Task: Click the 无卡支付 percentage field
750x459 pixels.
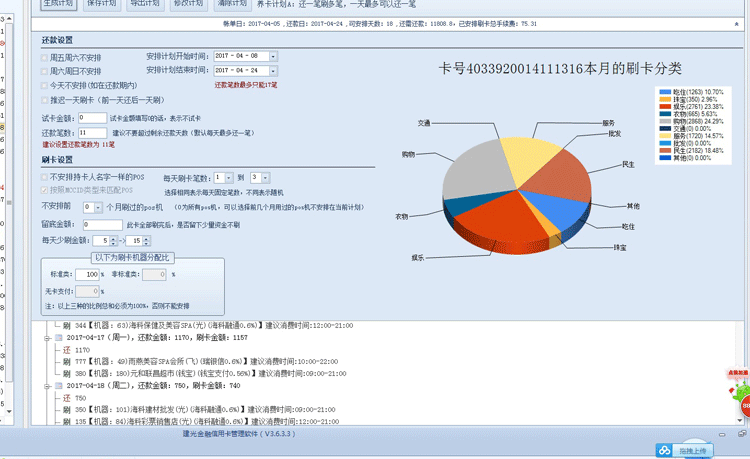Action: pyautogui.click(x=87, y=291)
